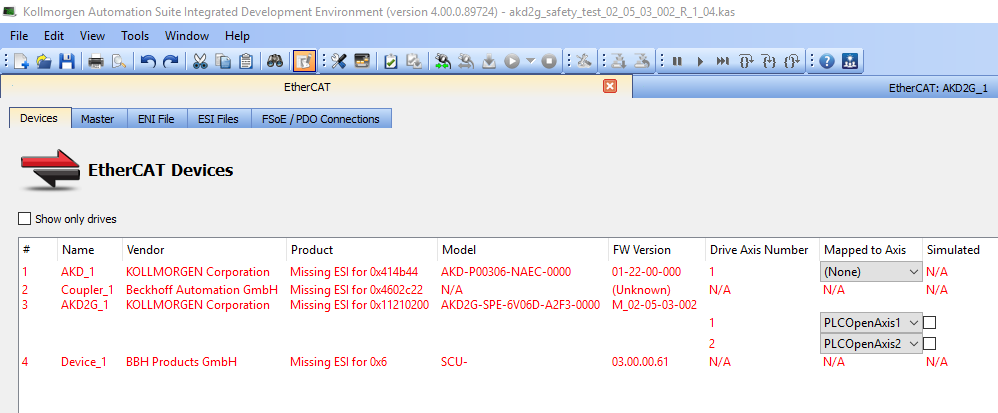Click the New project icon
Viewport: 998px width, 413px height.
tap(21, 61)
